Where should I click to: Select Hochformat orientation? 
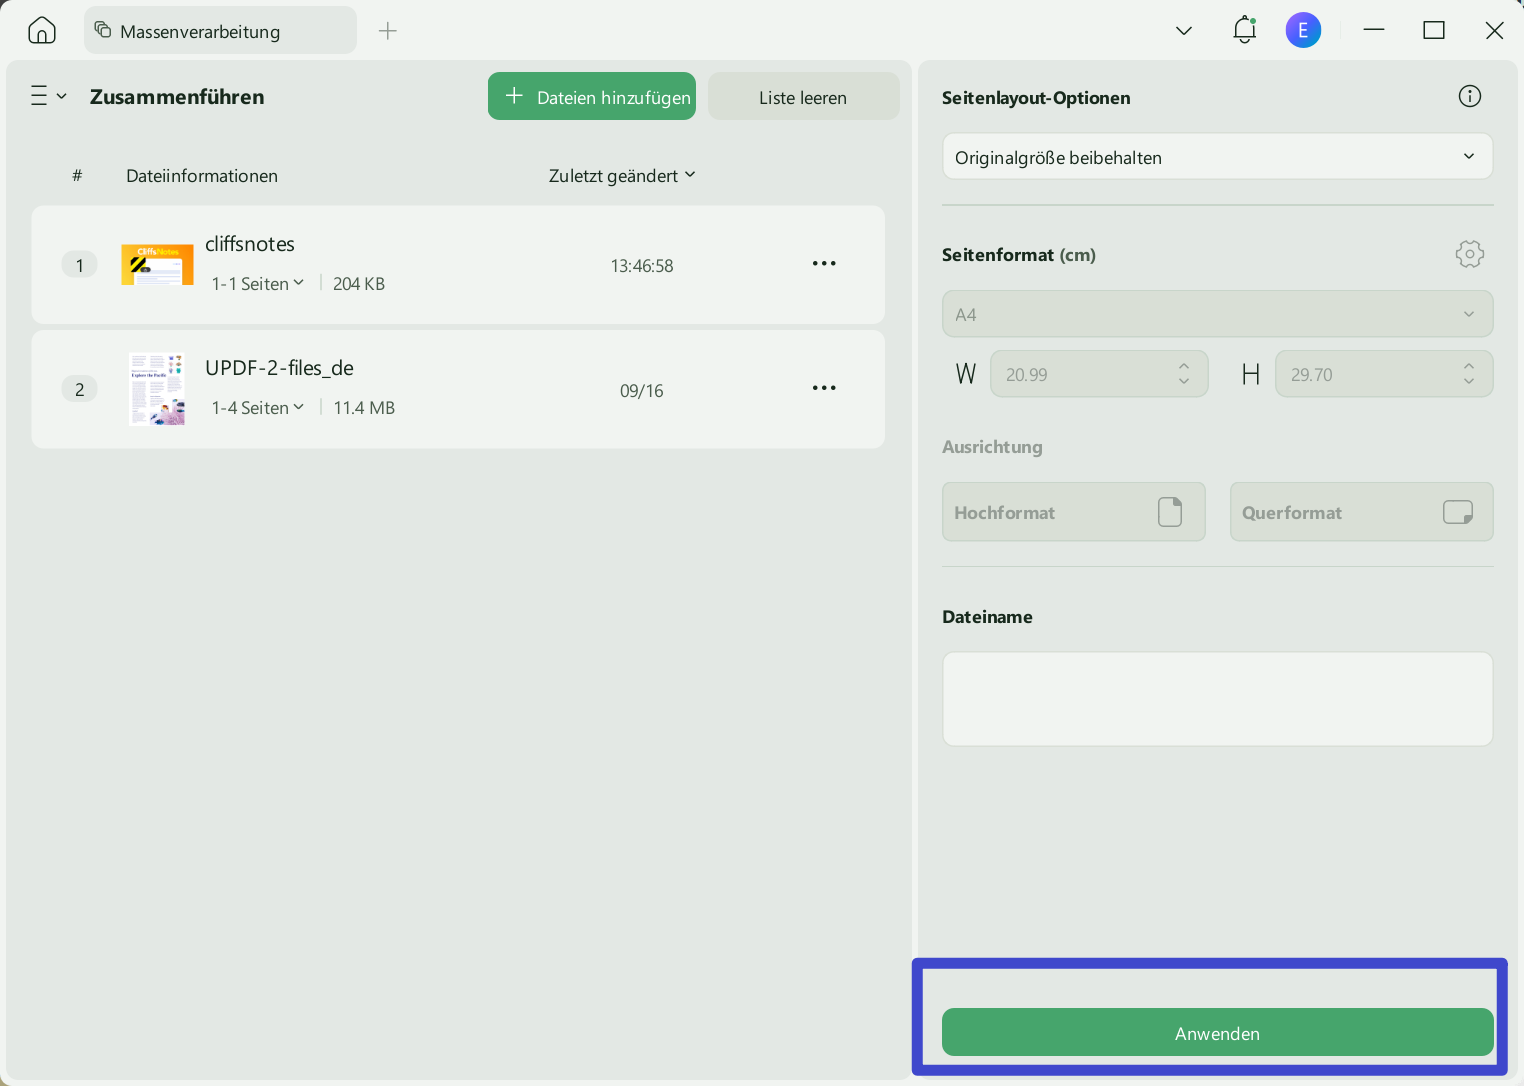(x=1073, y=512)
